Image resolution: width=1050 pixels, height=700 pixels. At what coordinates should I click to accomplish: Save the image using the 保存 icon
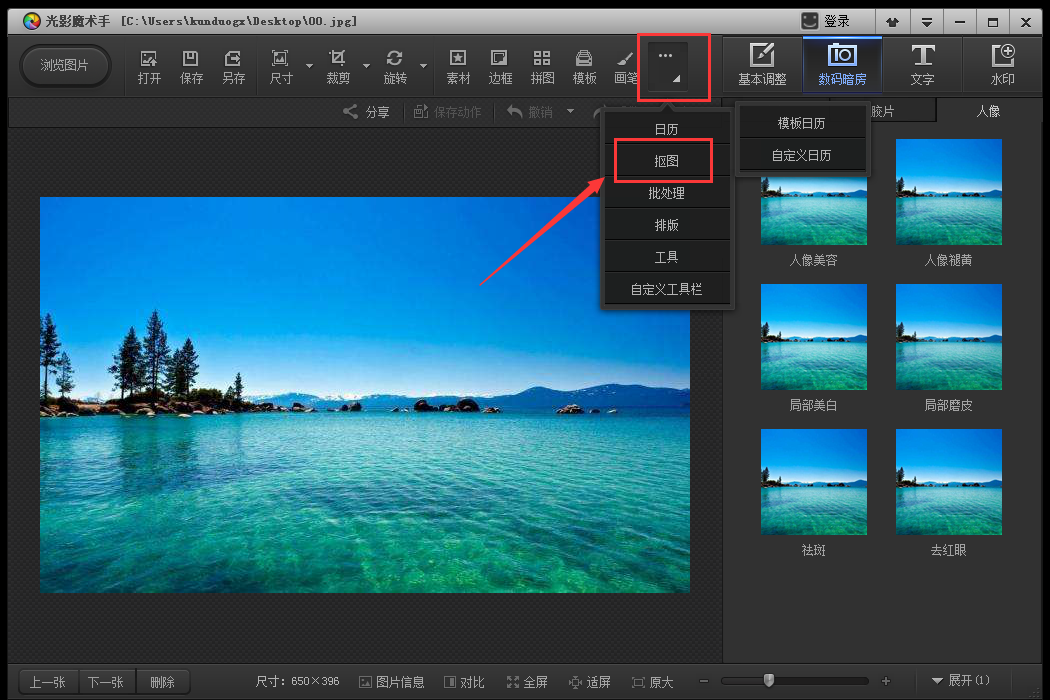coord(191,65)
